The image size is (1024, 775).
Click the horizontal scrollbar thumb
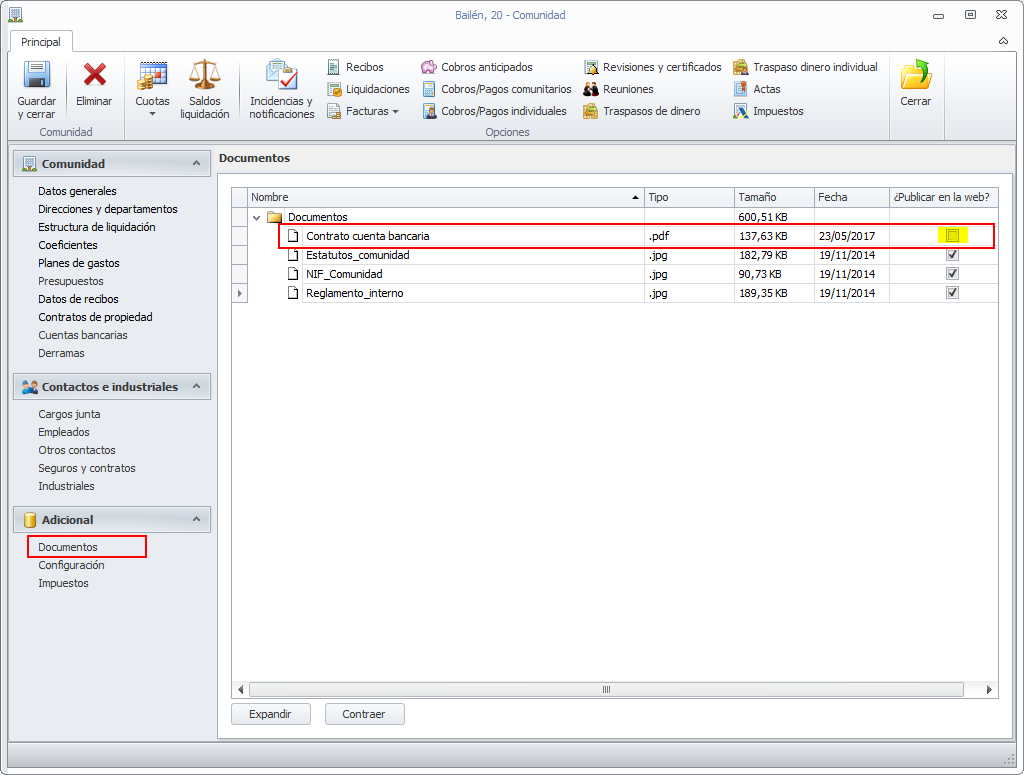click(606, 689)
